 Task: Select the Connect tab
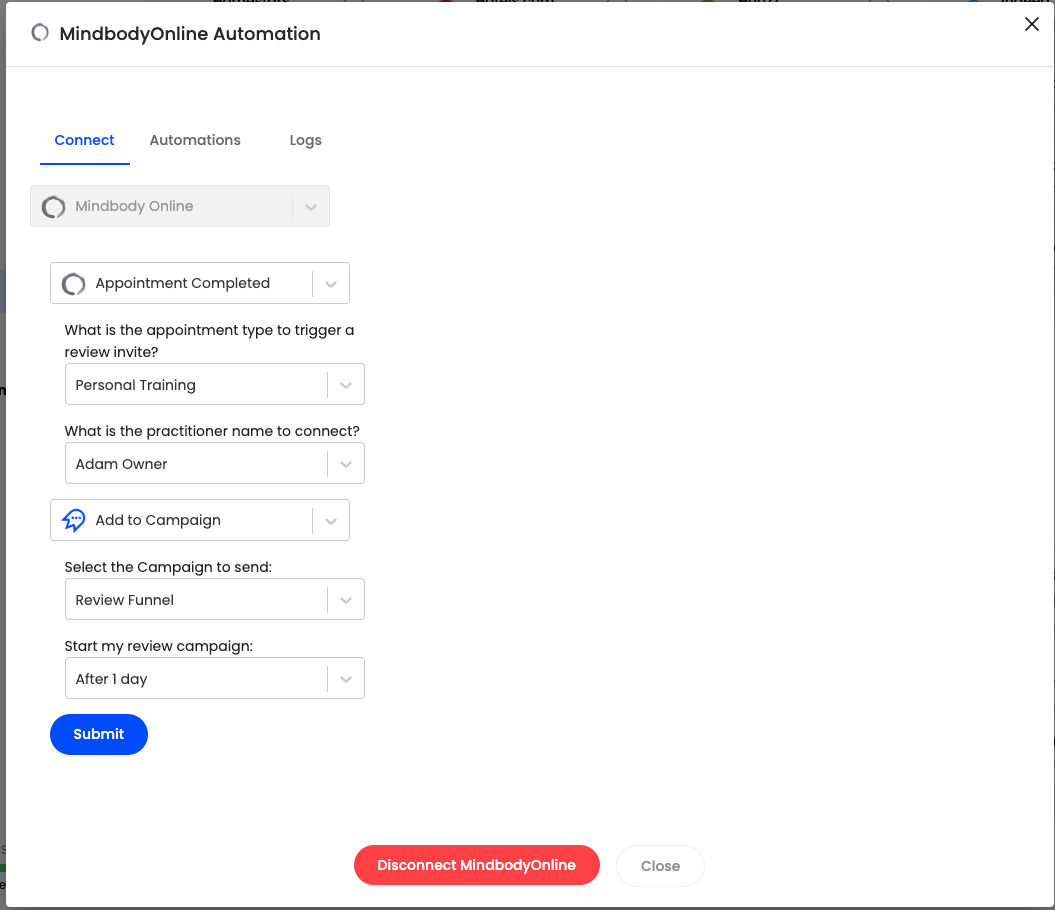[x=84, y=140]
